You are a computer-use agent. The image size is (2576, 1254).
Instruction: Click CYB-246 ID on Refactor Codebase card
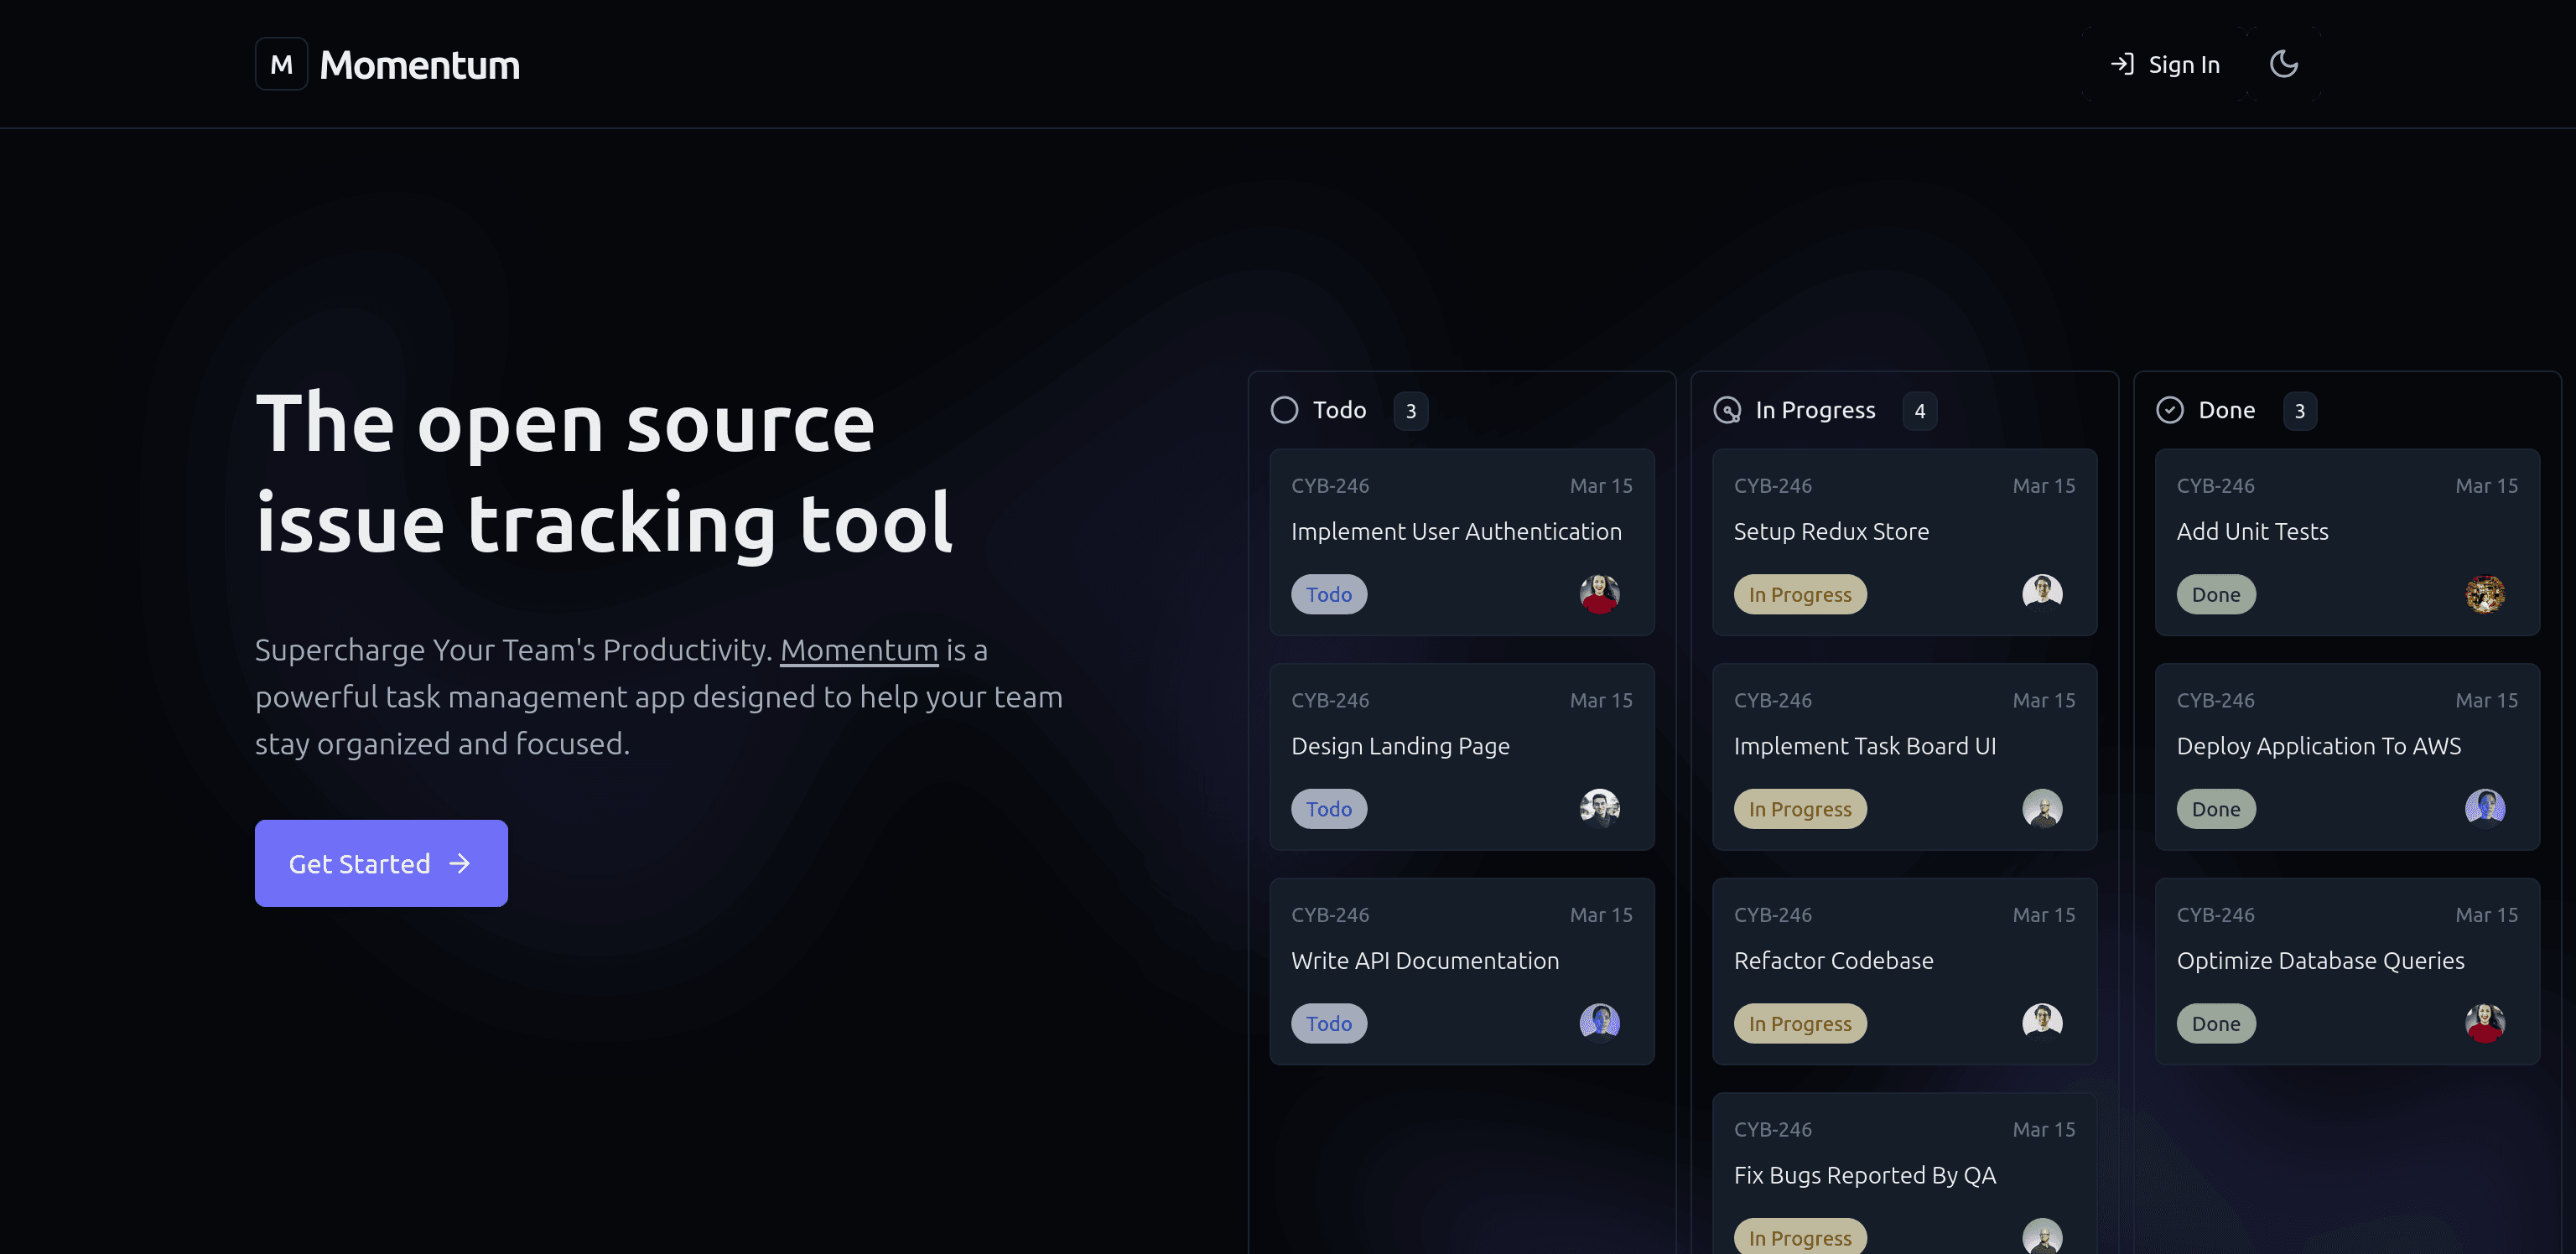(x=1773, y=914)
